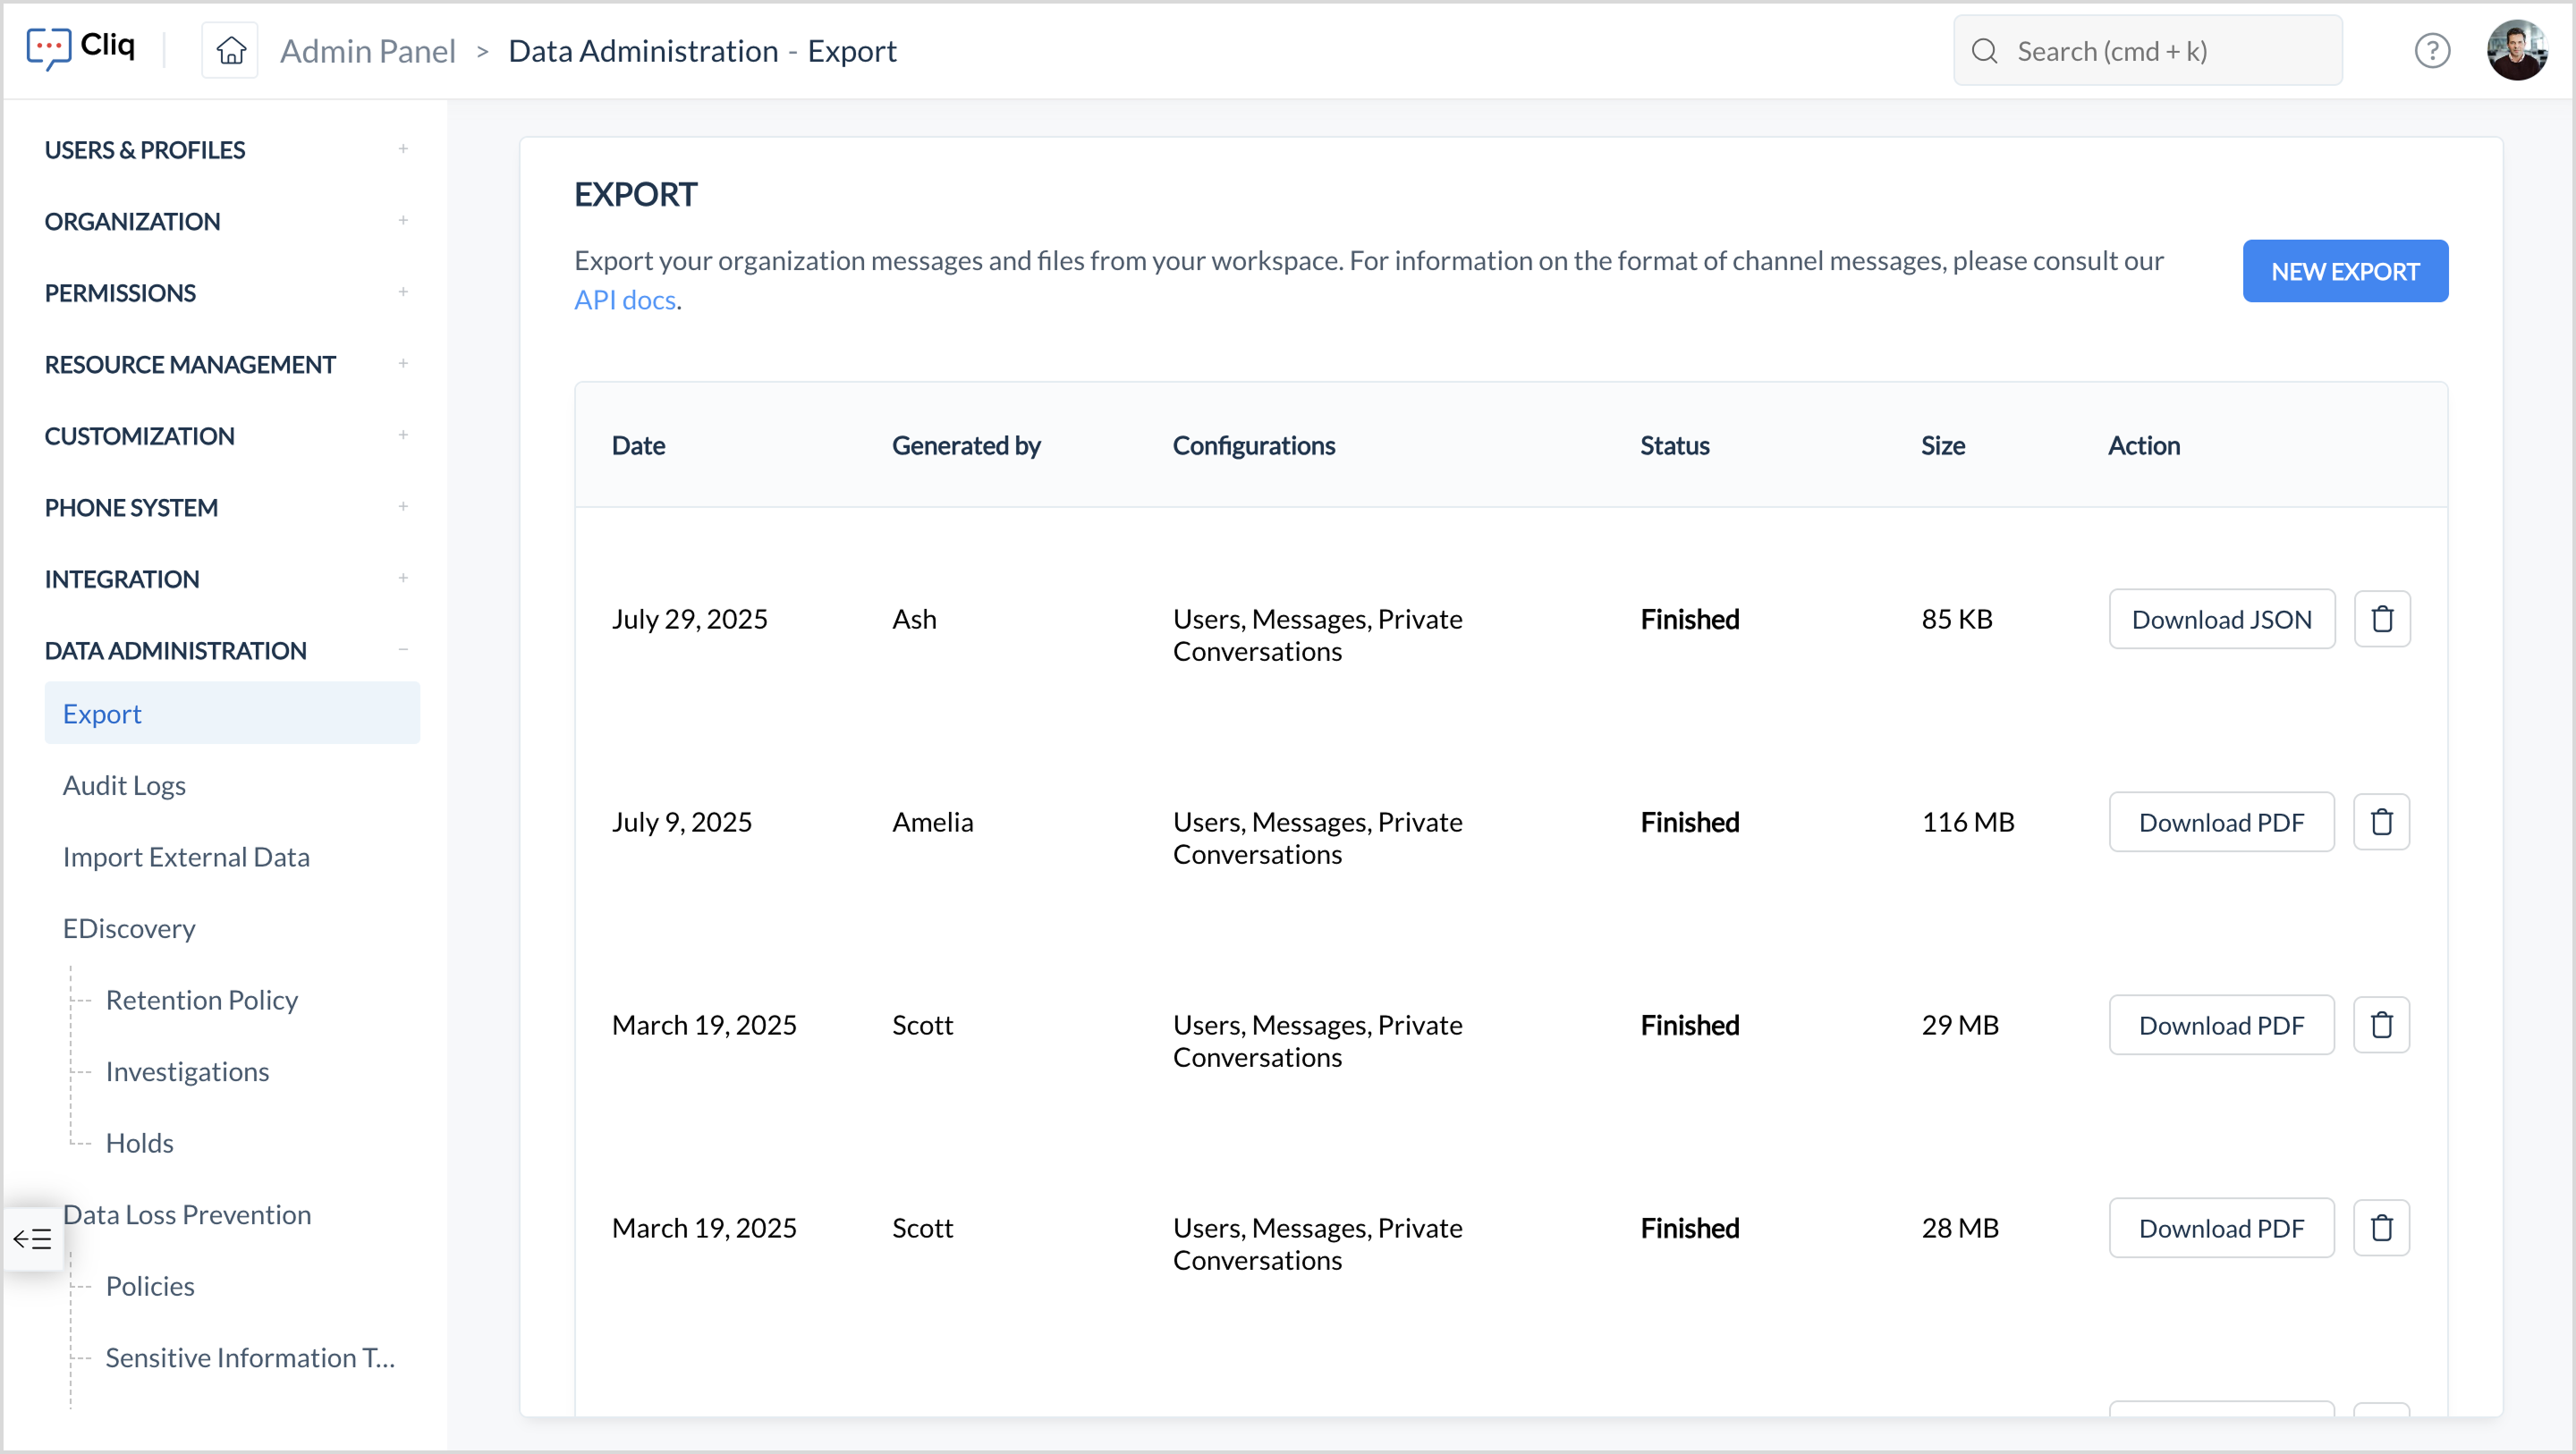Expand the Customization section
The image size is (2576, 1454).
403,435
